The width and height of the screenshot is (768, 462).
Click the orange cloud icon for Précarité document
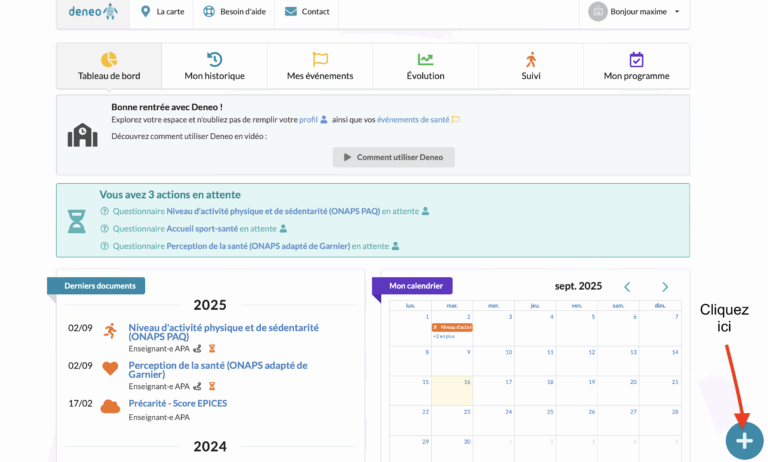110,406
